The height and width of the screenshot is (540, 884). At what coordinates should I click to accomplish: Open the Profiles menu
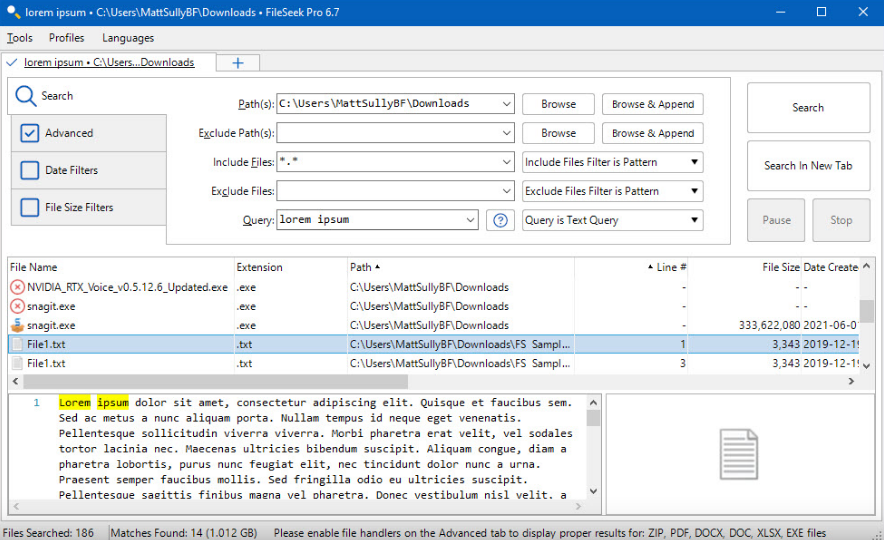tap(67, 38)
